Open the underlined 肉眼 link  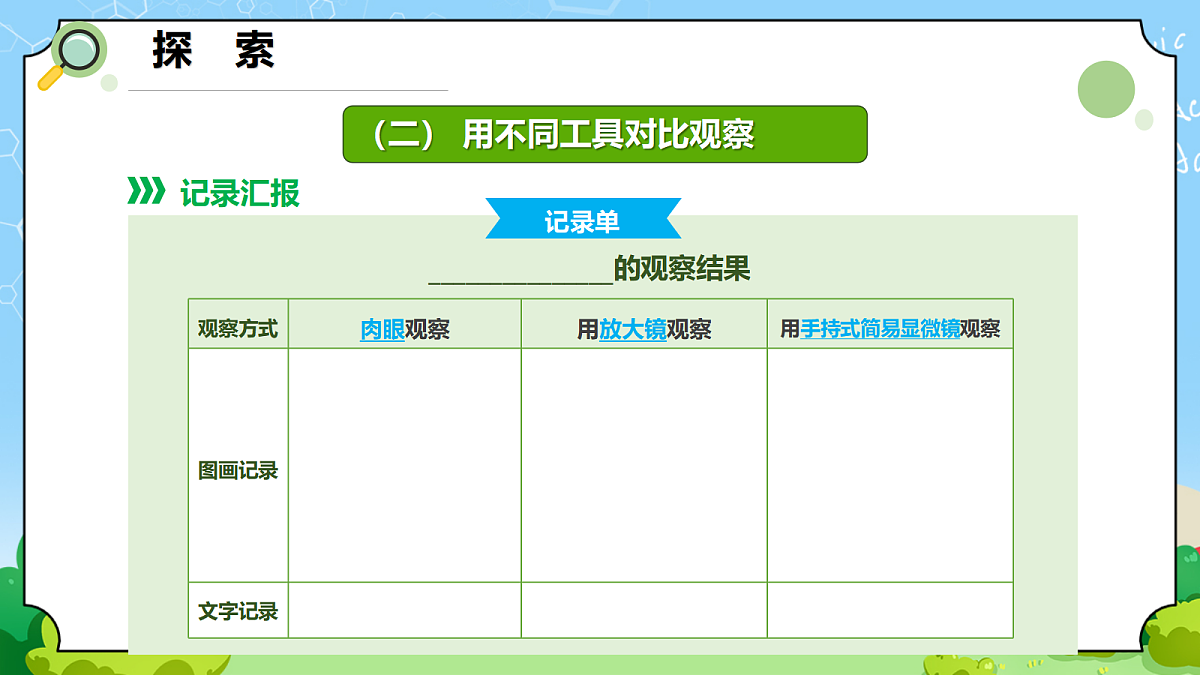coord(382,329)
